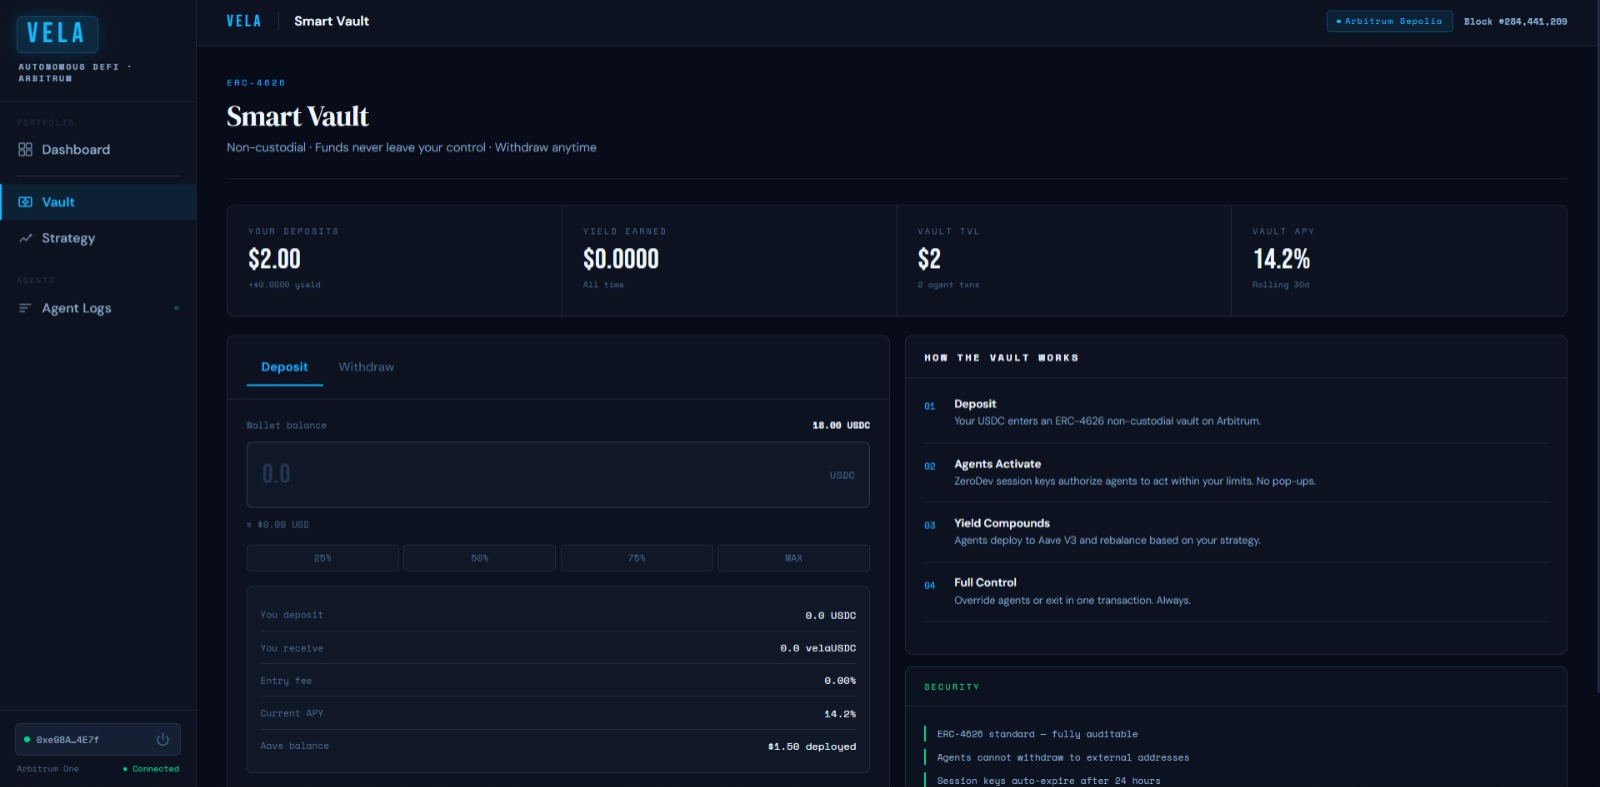Viewport: 1600px width, 787px height.
Task: Click the disconnect power icon beside the wallet address
Action: (163, 740)
